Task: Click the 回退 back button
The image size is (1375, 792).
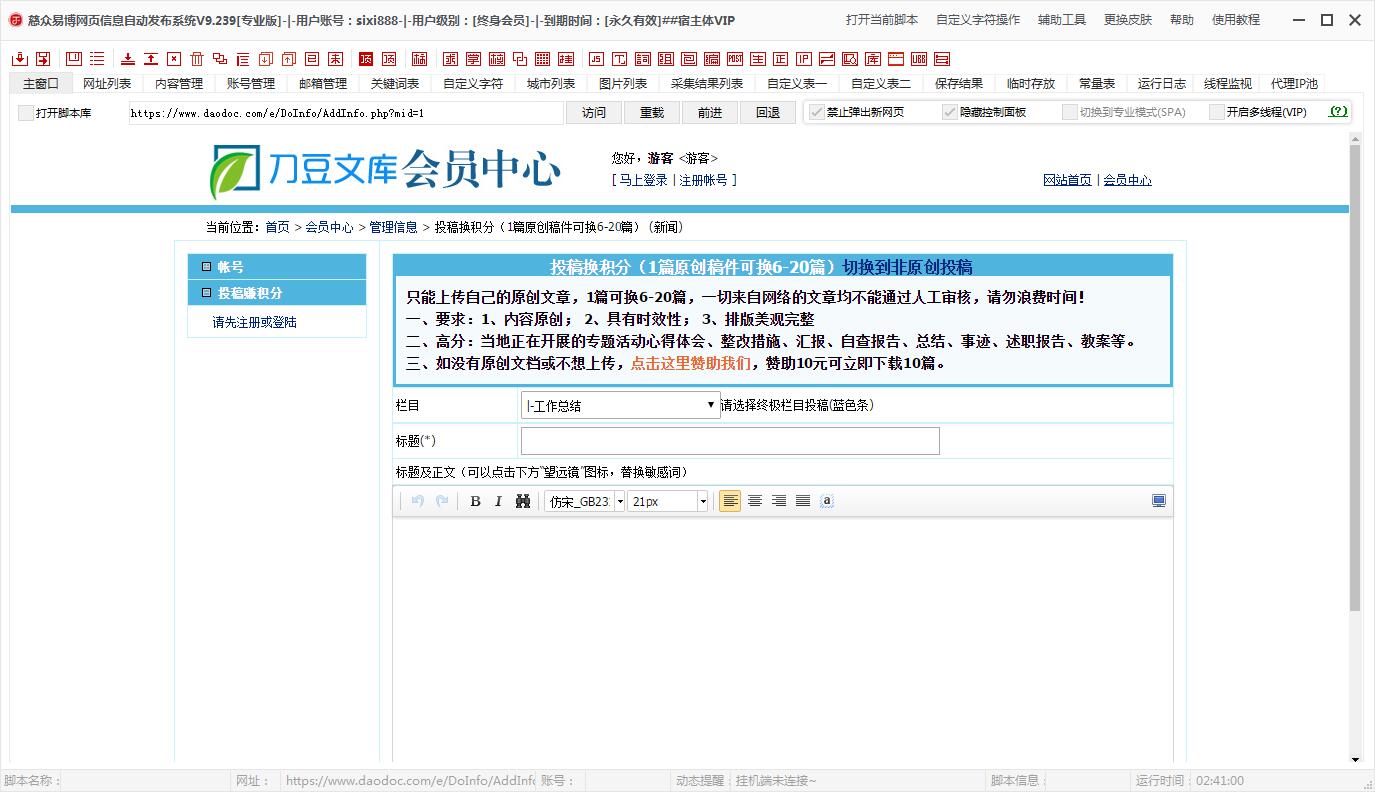Action: tap(768, 113)
